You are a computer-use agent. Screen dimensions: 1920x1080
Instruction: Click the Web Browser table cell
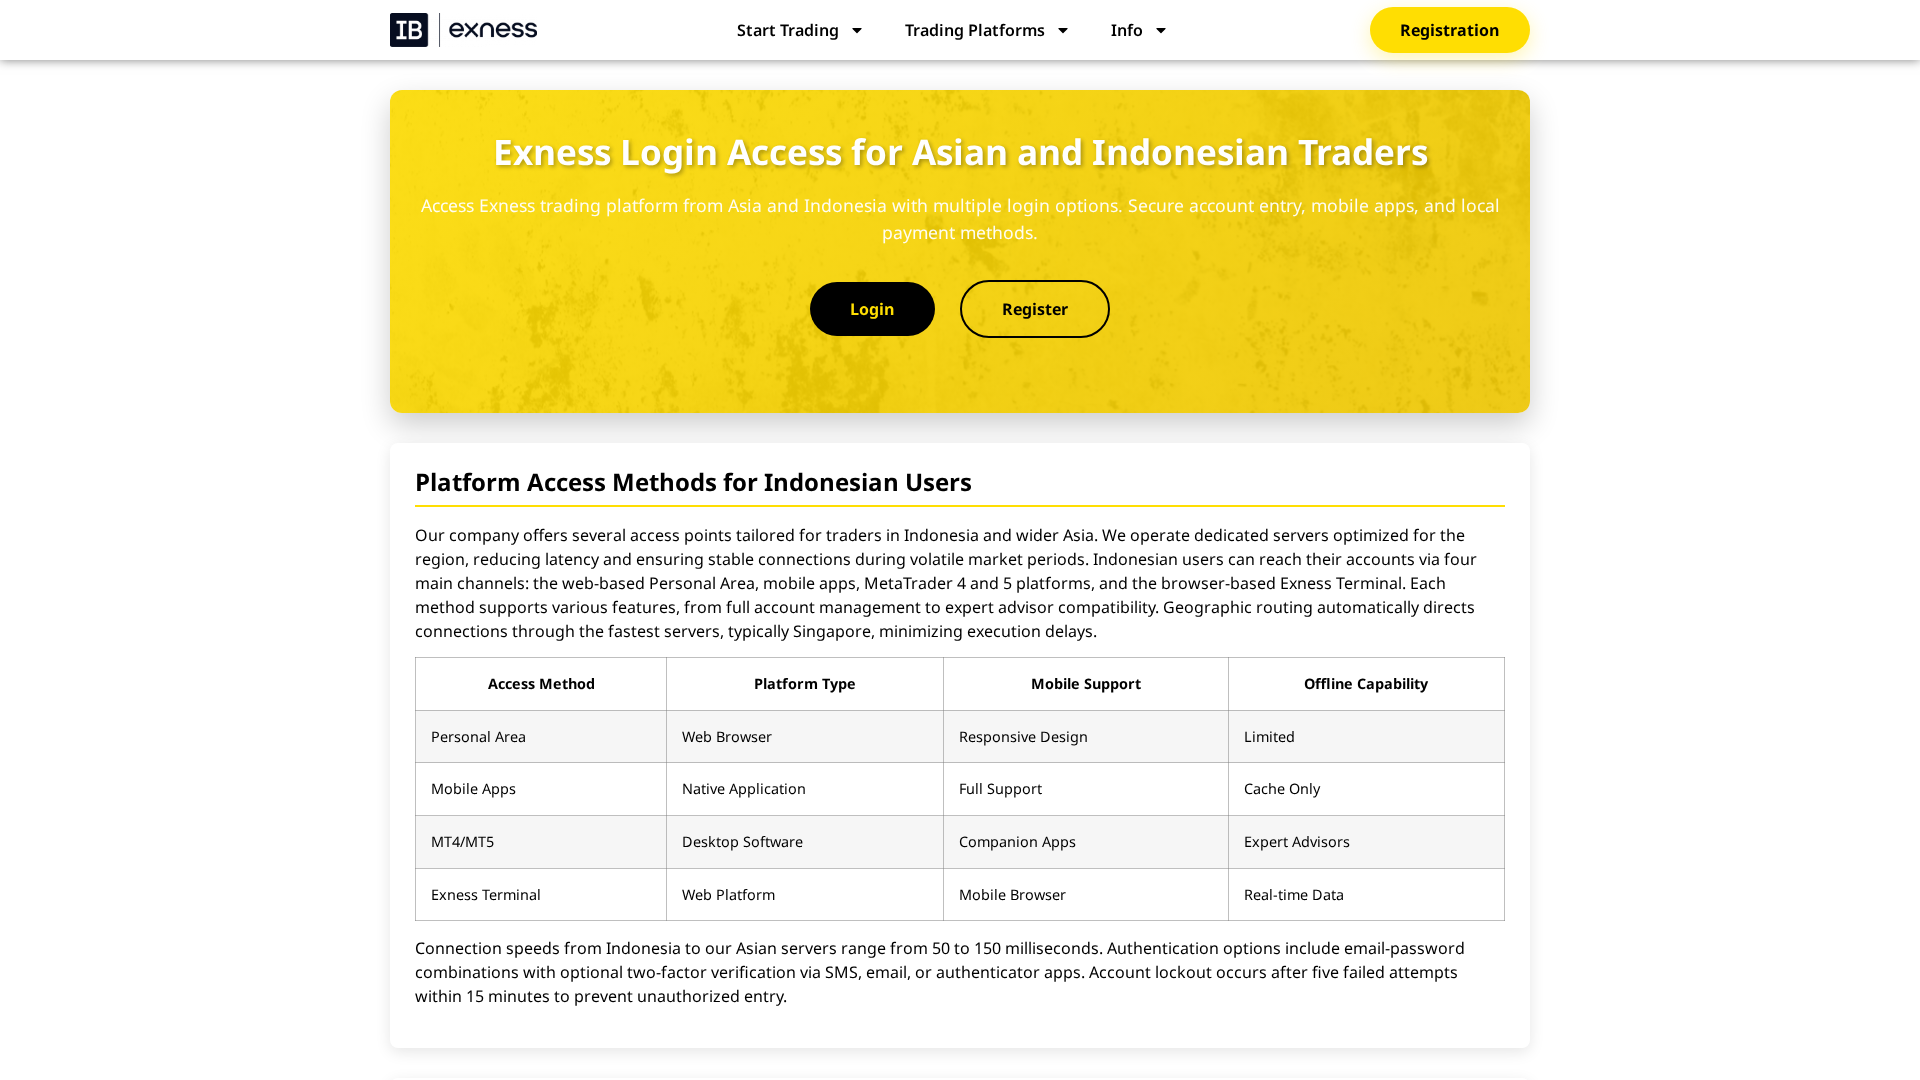point(805,737)
